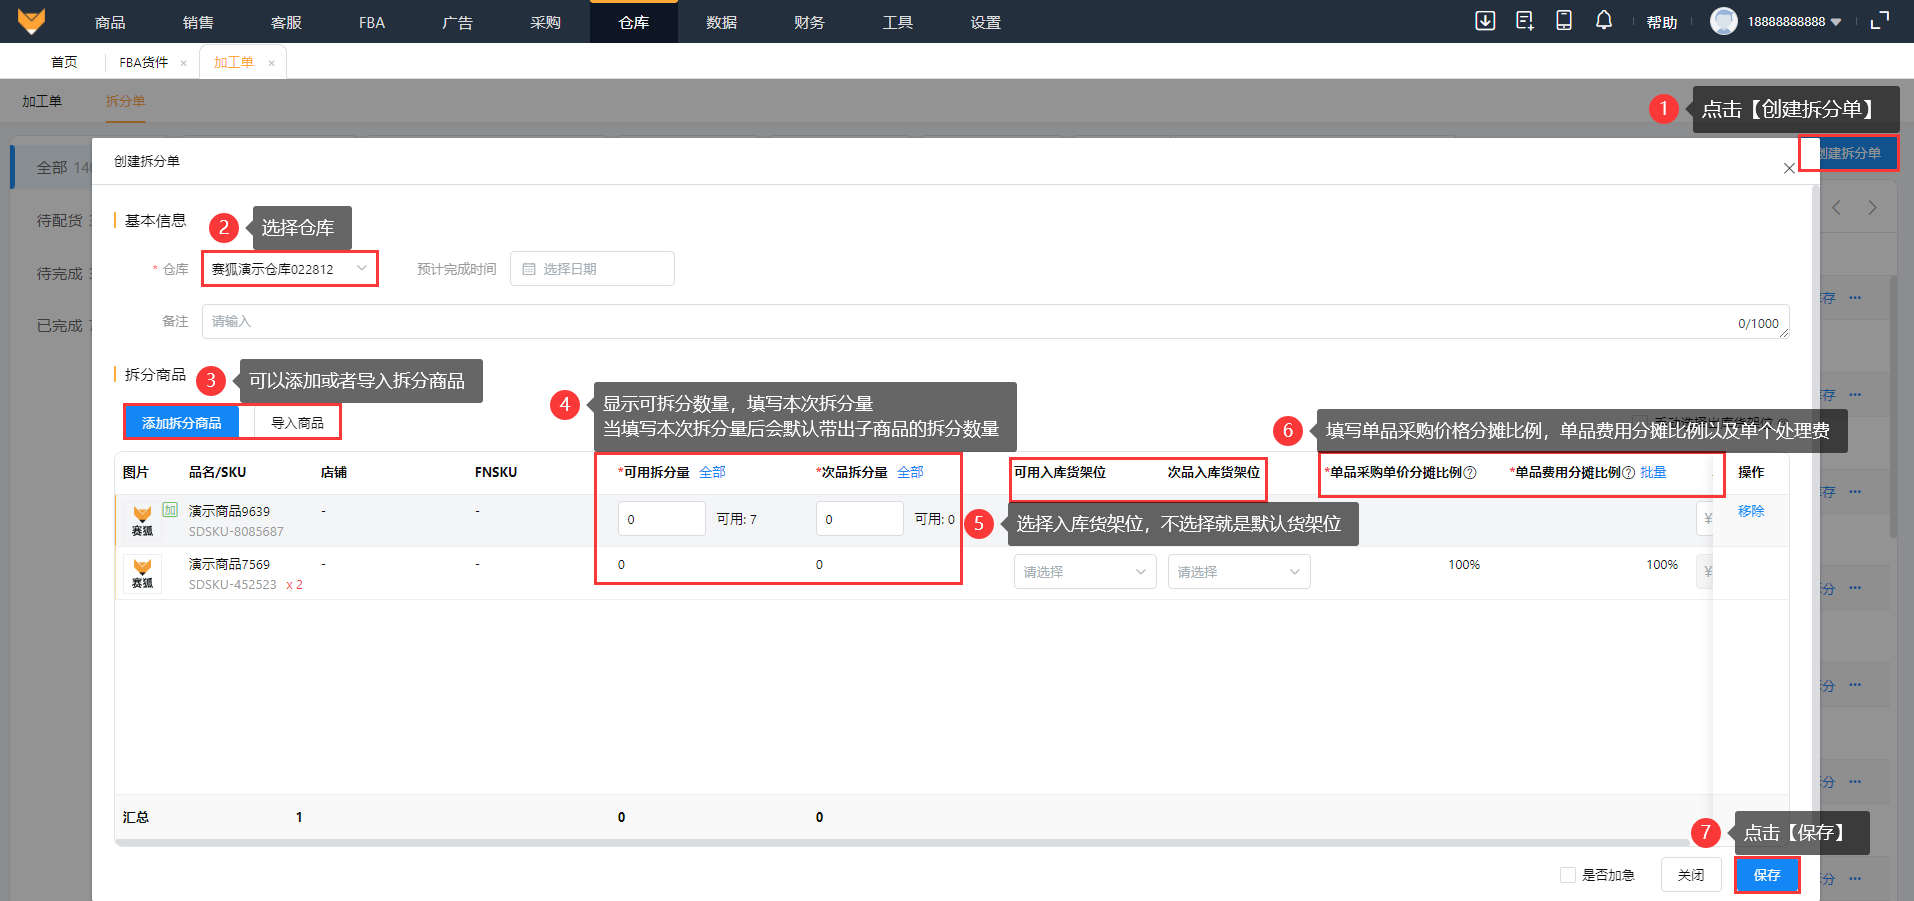Open the thumbnail image of 演示商品7569
The height and width of the screenshot is (901, 1914).
143,573
